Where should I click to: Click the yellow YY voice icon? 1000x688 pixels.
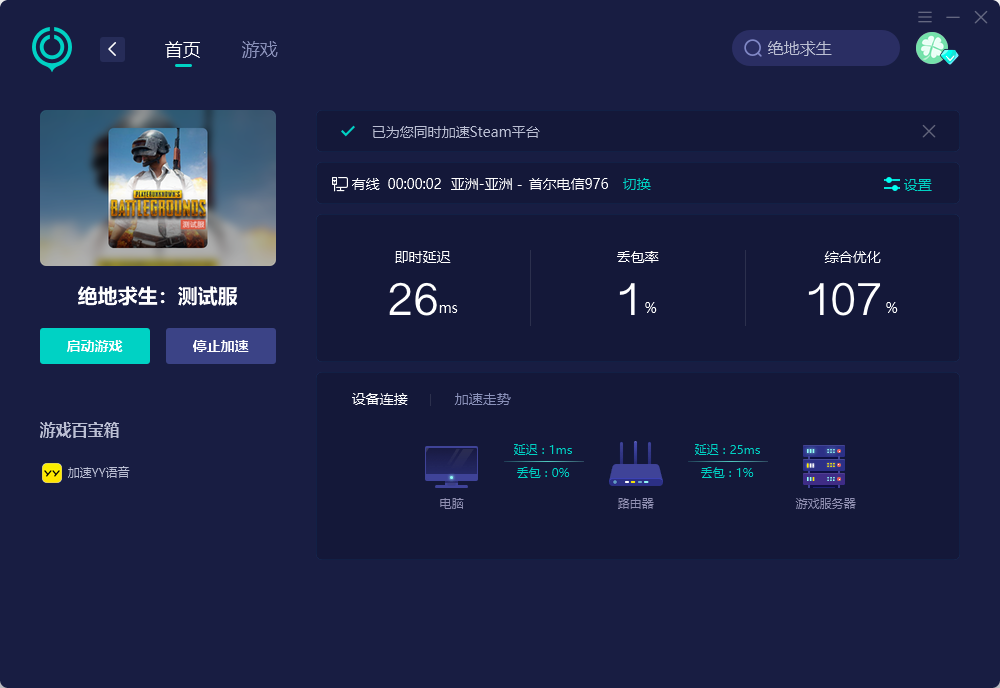(x=52, y=472)
